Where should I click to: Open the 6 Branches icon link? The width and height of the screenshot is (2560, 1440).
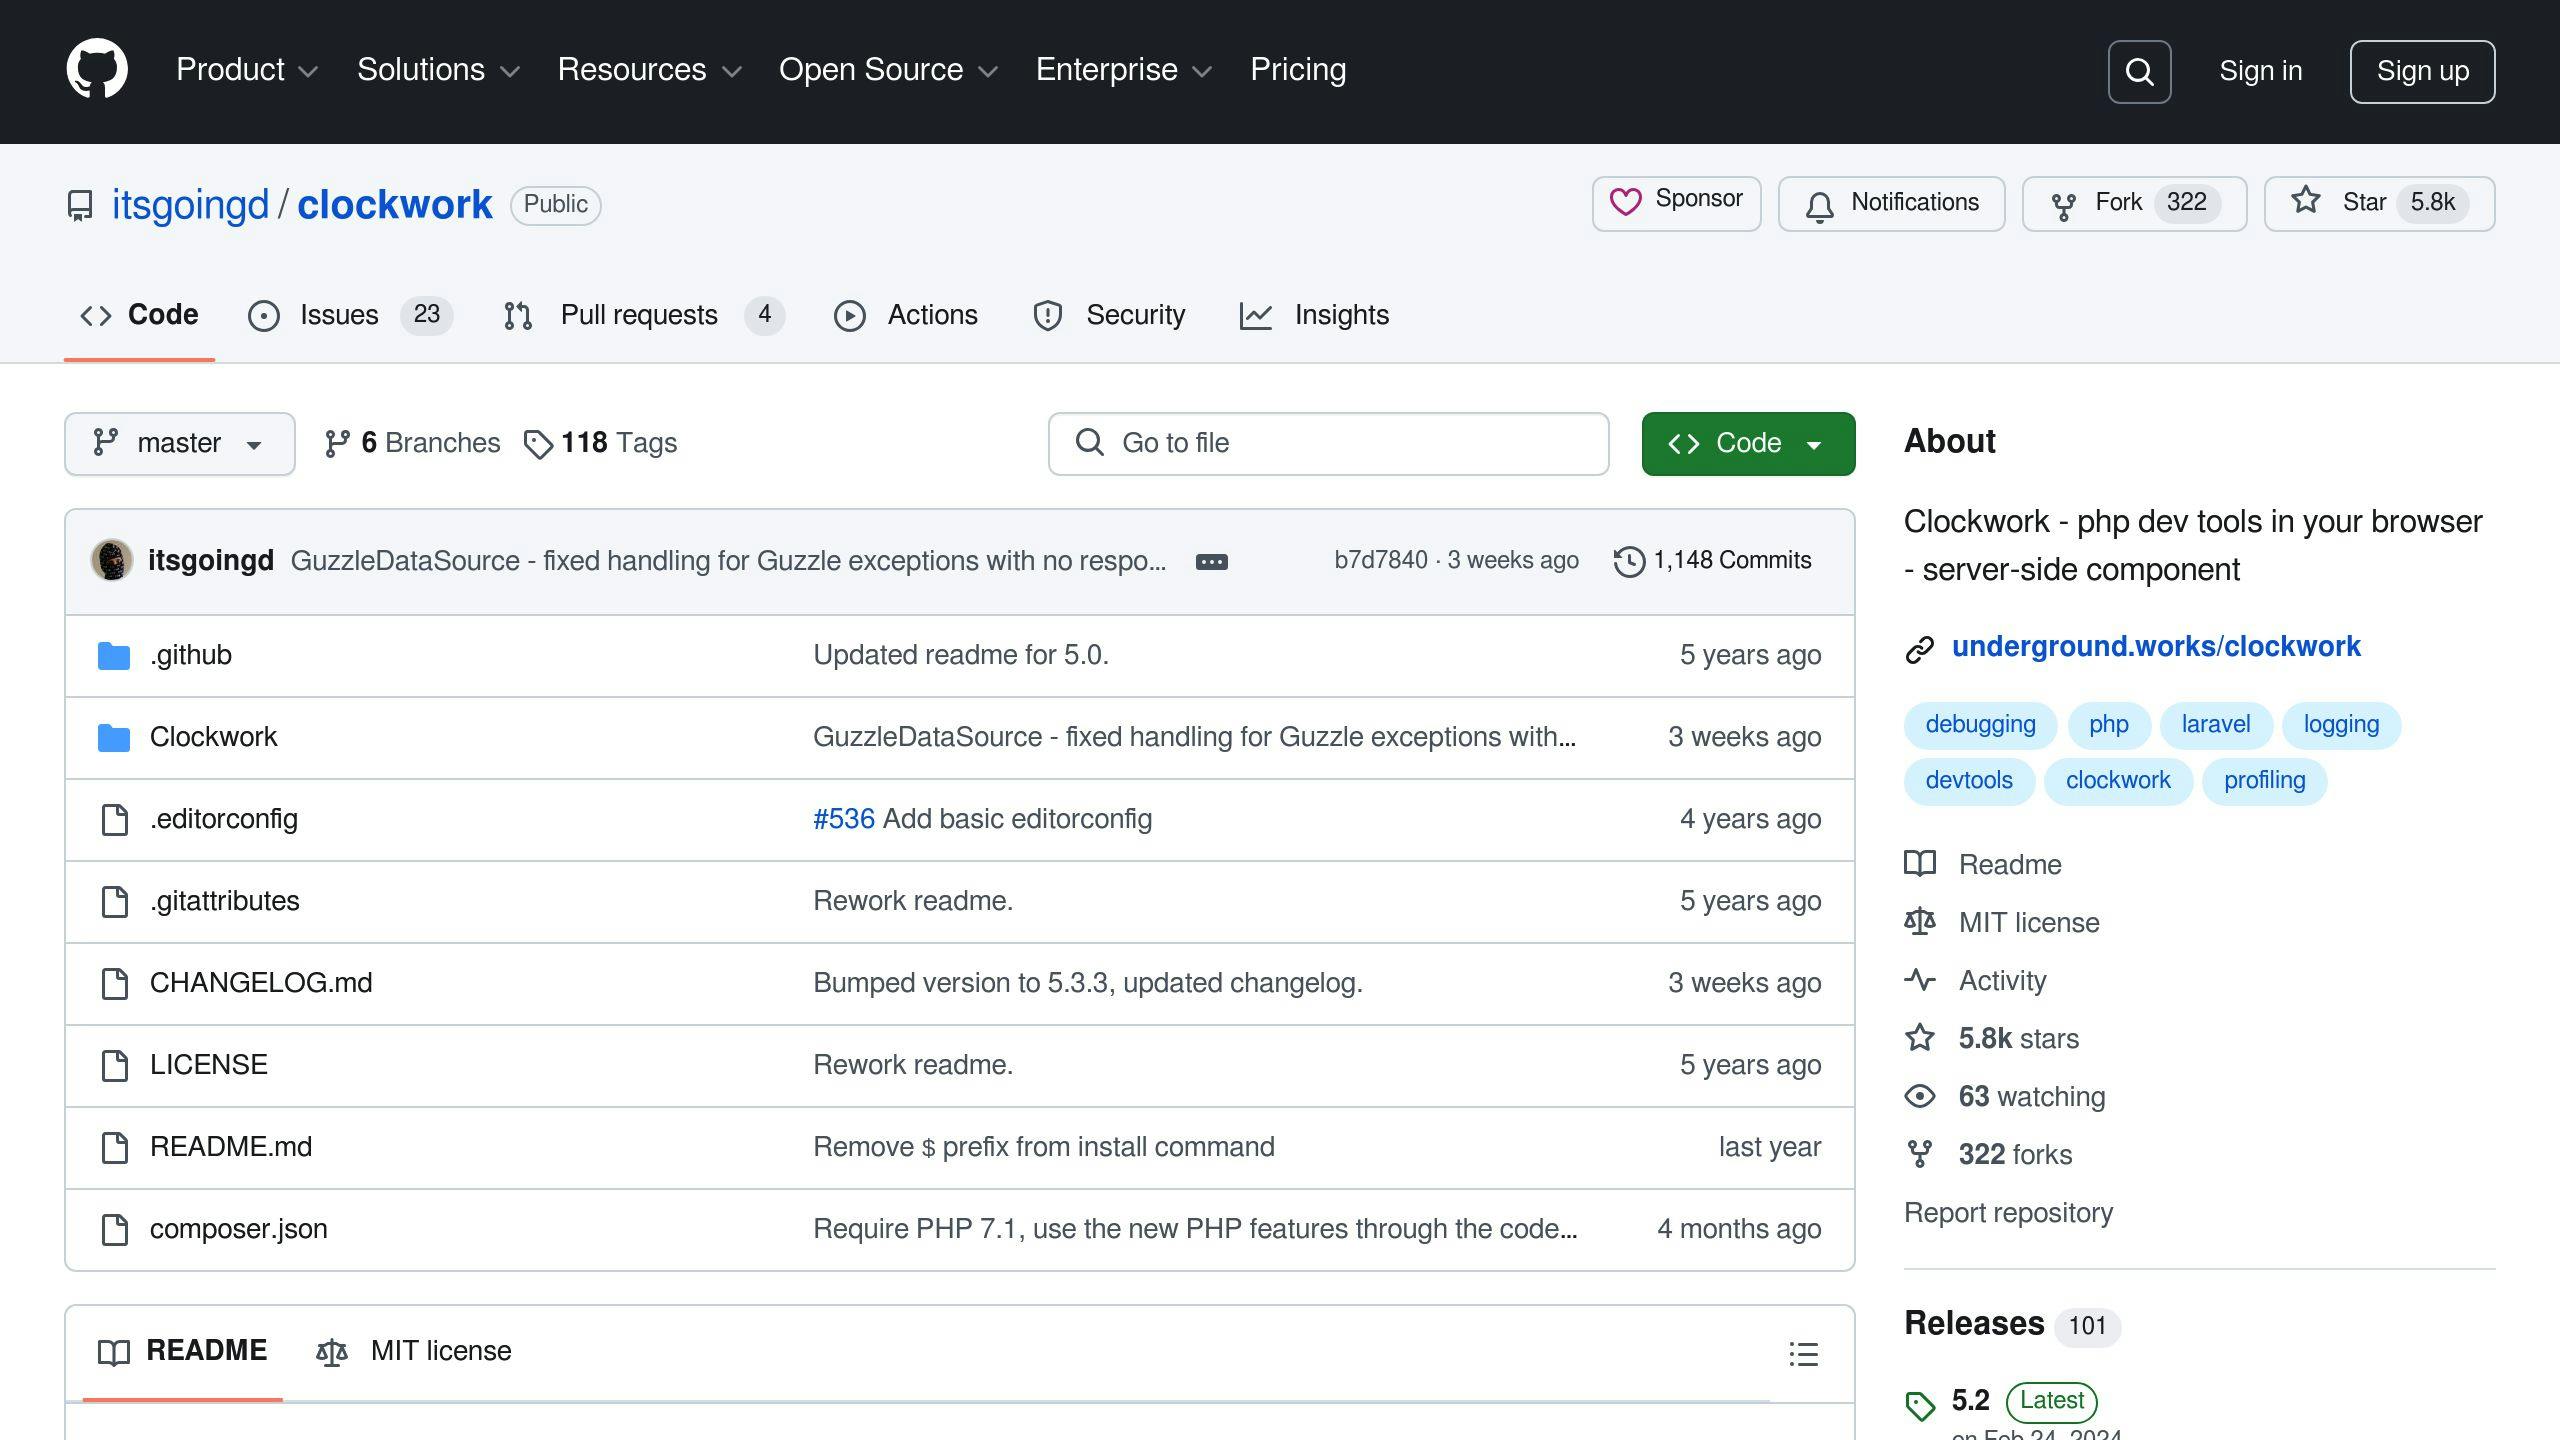coord(337,444)
